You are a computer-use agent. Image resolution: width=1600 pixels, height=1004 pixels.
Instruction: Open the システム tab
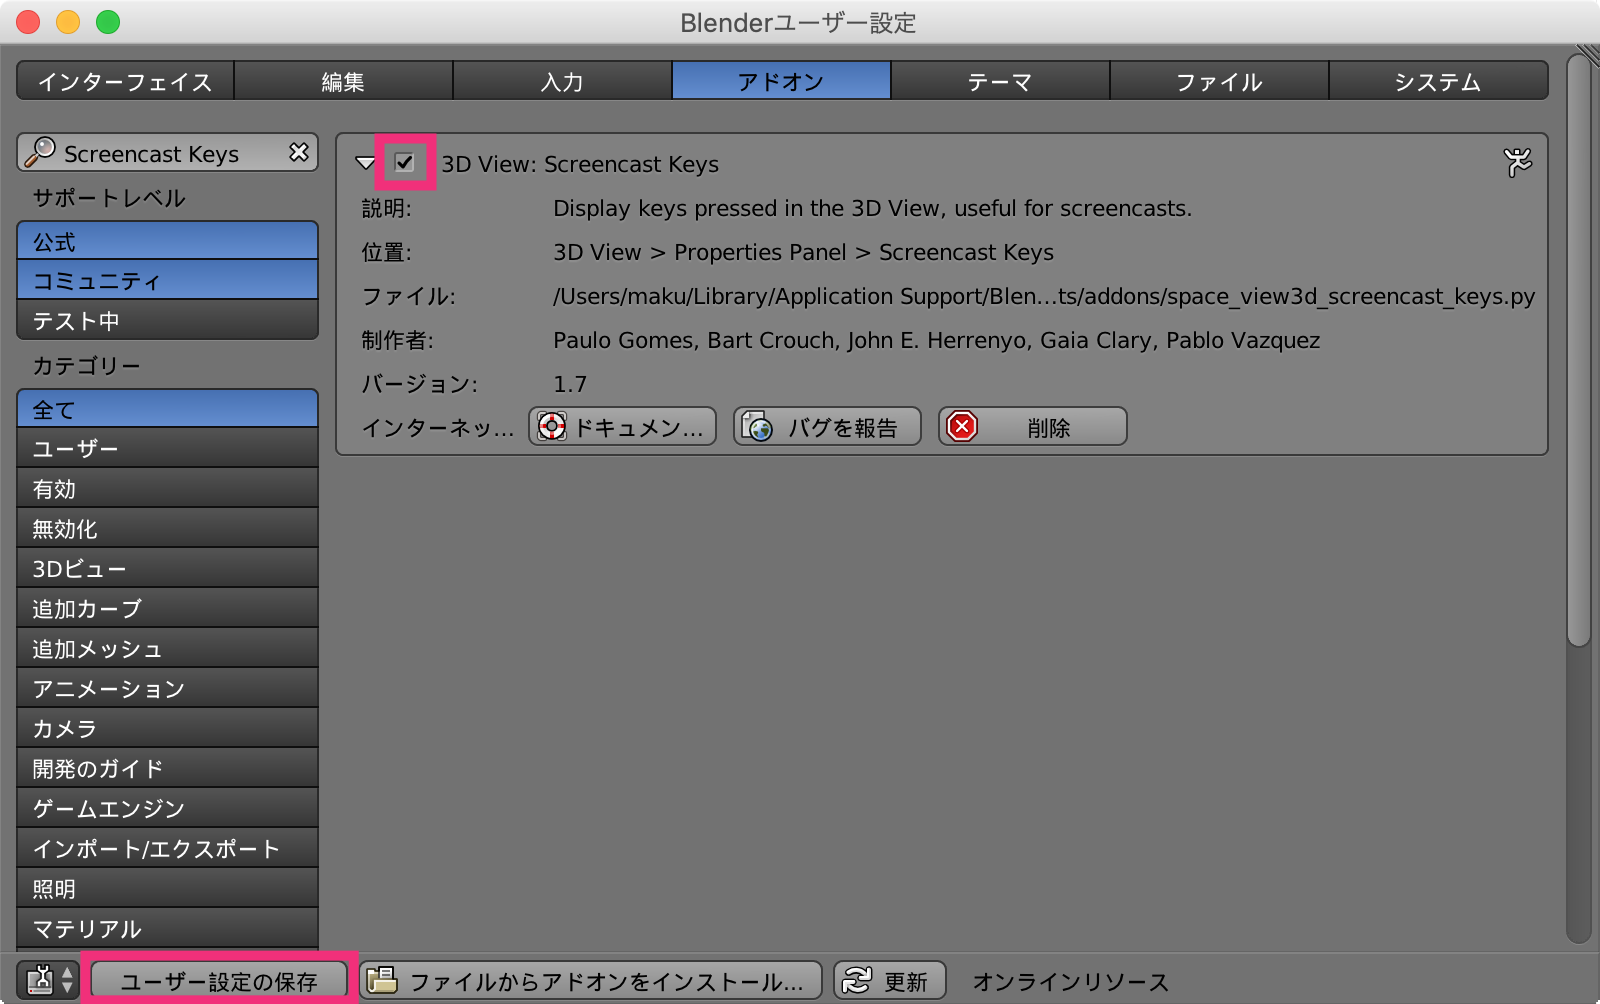pyautogui.click(x=1438, y=81)
